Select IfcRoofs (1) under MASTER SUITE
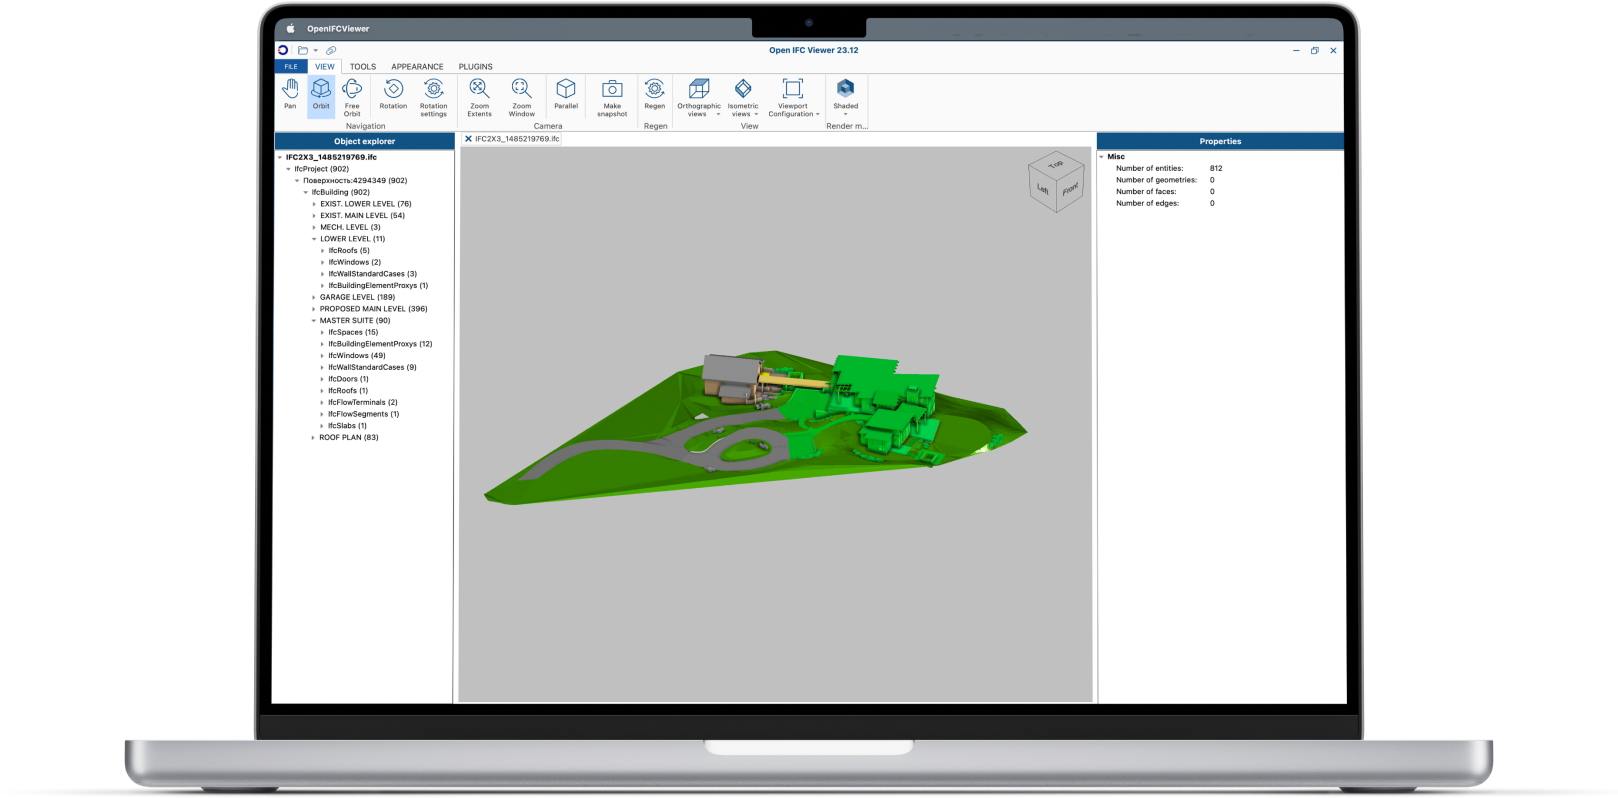The image size is (1618, 798). coord(348,391)
